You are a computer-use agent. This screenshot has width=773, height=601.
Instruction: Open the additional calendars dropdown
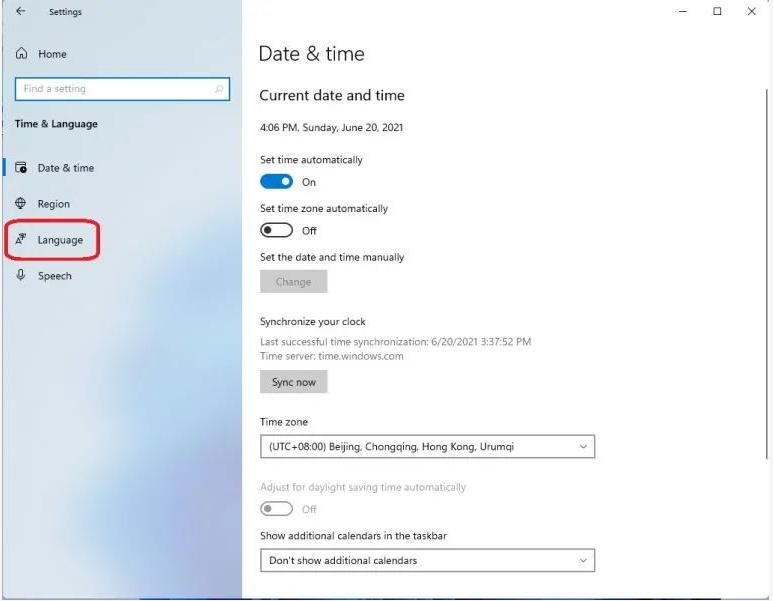pos(426,561)
